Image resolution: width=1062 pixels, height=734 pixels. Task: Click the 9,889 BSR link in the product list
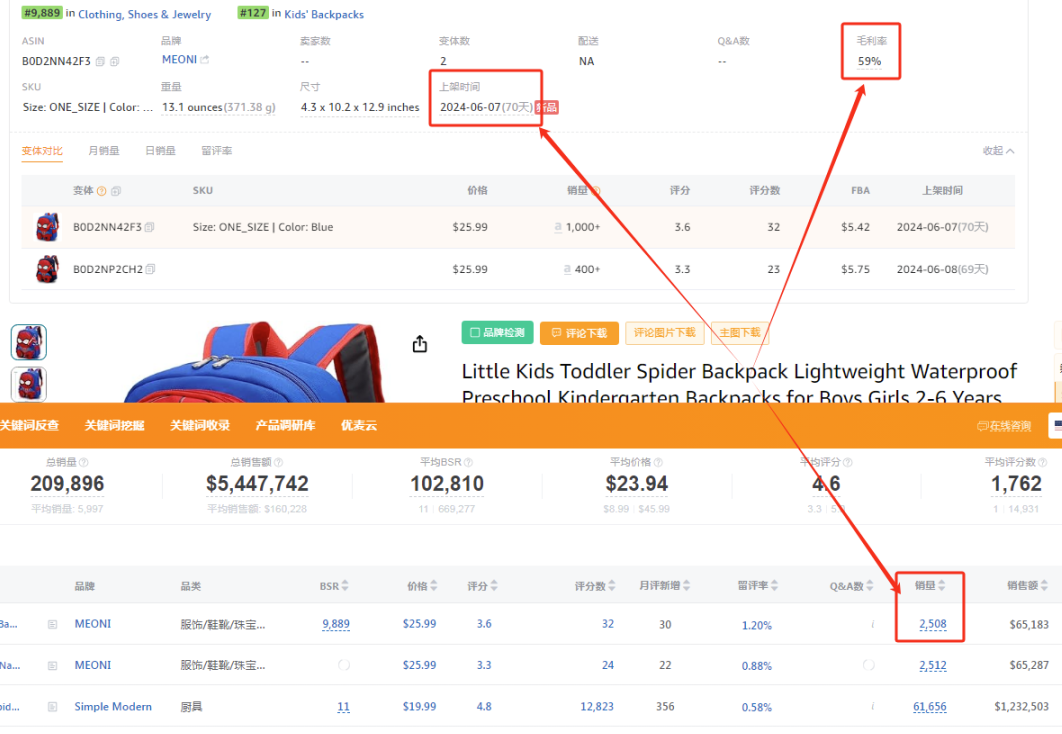click(x=336, y=624)
